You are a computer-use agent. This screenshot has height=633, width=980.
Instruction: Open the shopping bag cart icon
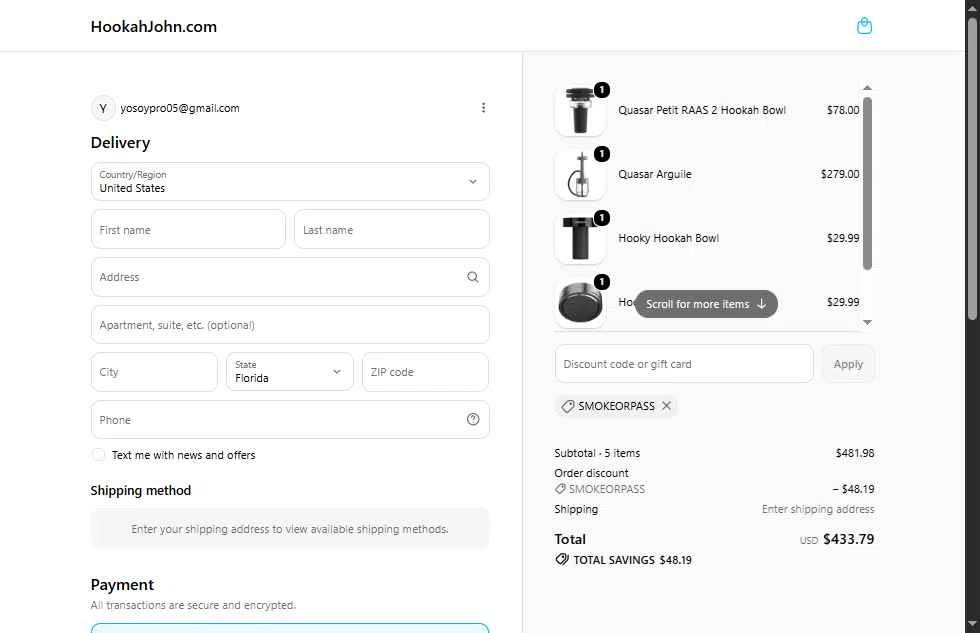[x=864, y=26]
